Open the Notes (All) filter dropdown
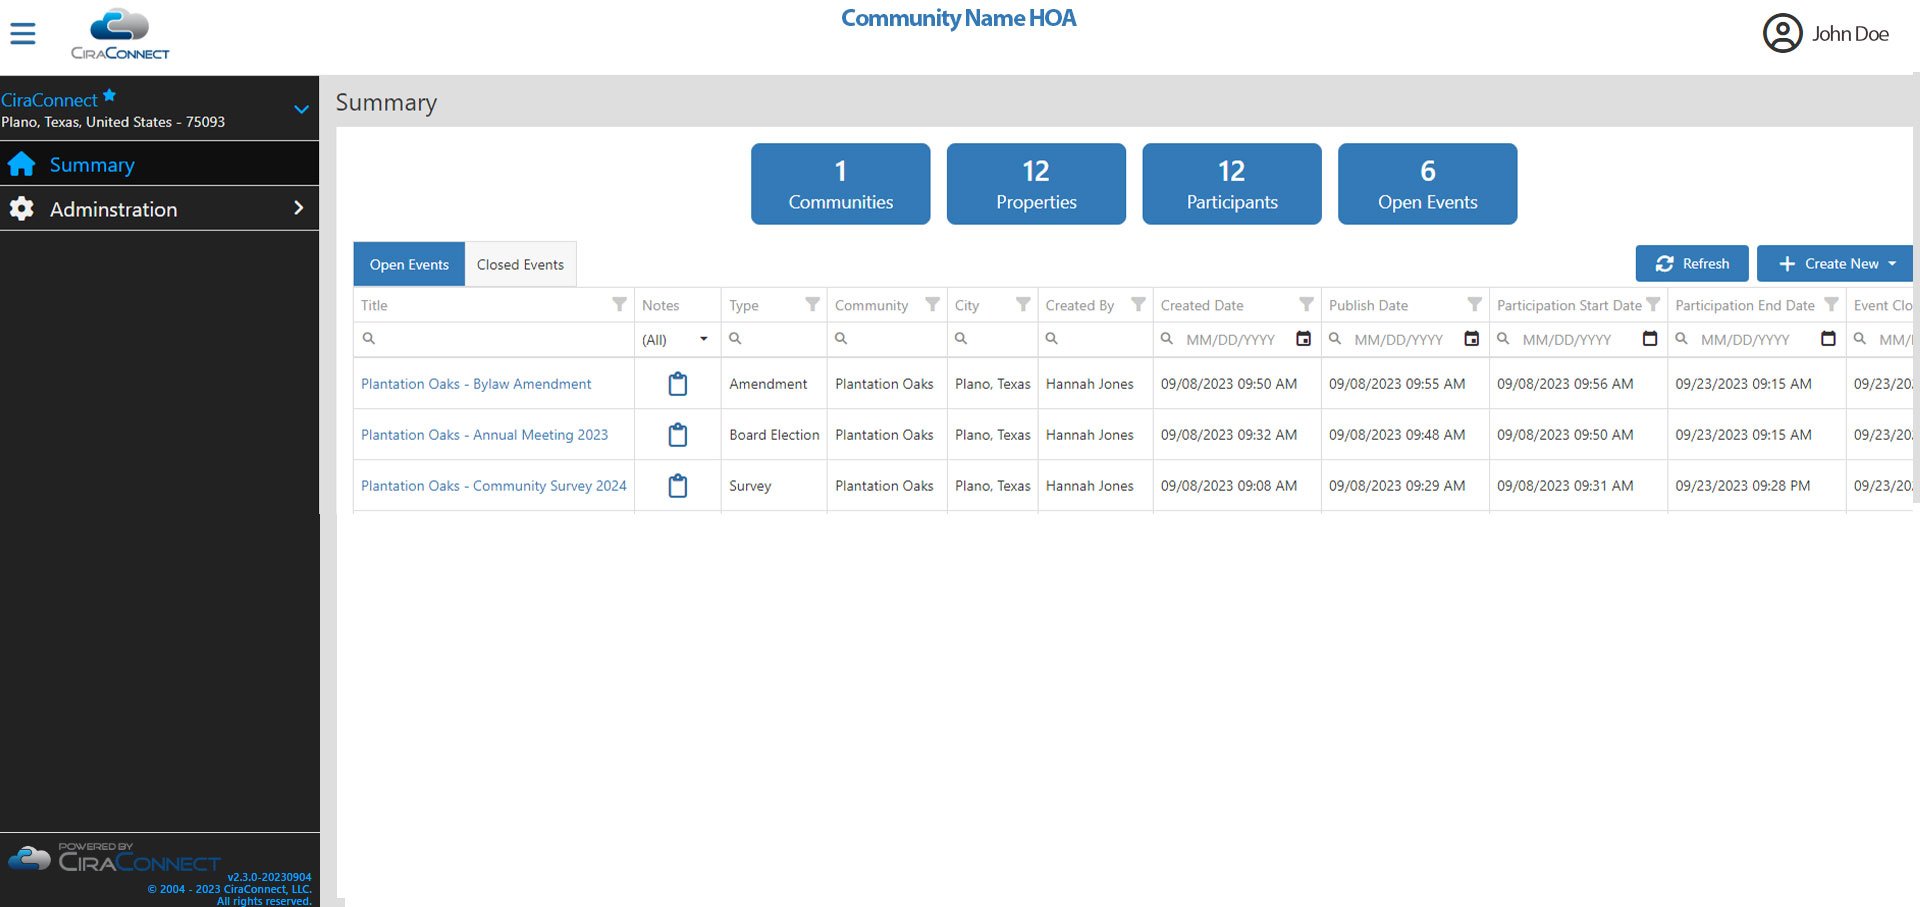This screenshot has width=1920, height=907. click(x=676, y=340)
